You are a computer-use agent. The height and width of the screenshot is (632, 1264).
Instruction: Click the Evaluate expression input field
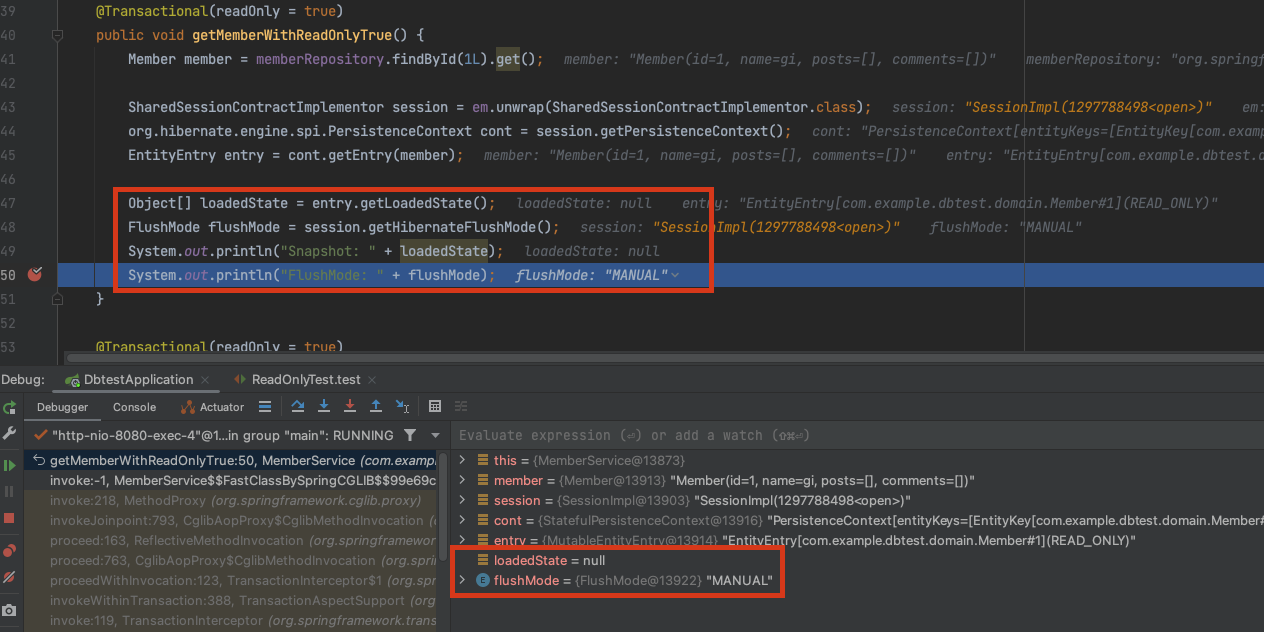pyautogui.click(x=855, y=435)
